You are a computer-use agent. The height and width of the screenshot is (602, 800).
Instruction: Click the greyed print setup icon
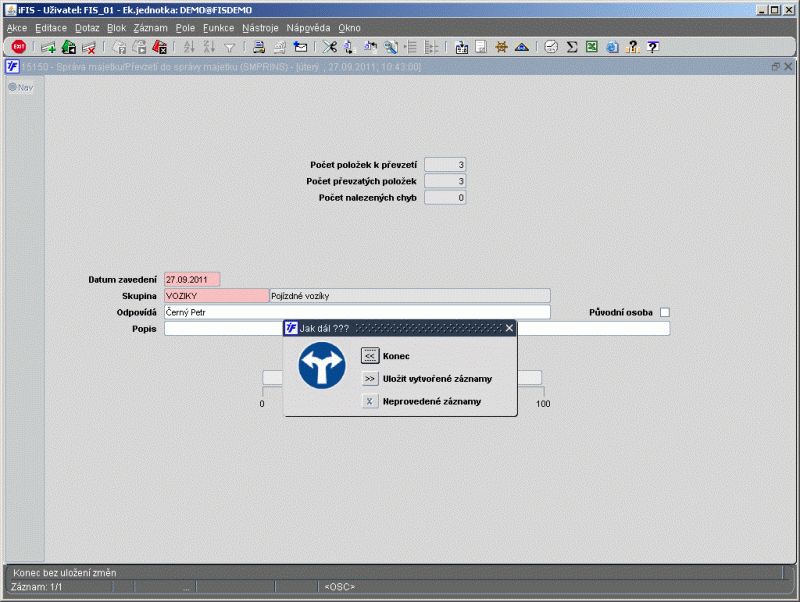[280, 47]
